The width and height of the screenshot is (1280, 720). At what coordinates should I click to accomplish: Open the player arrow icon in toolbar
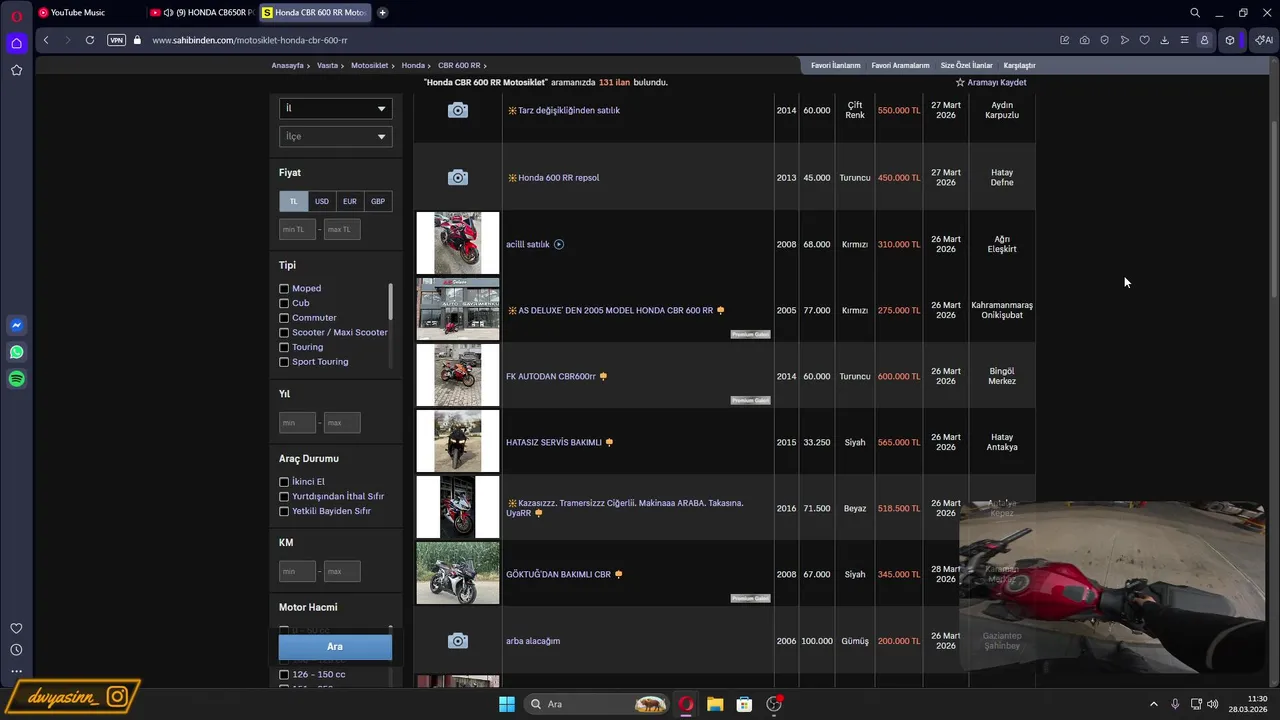(1125, 40)
